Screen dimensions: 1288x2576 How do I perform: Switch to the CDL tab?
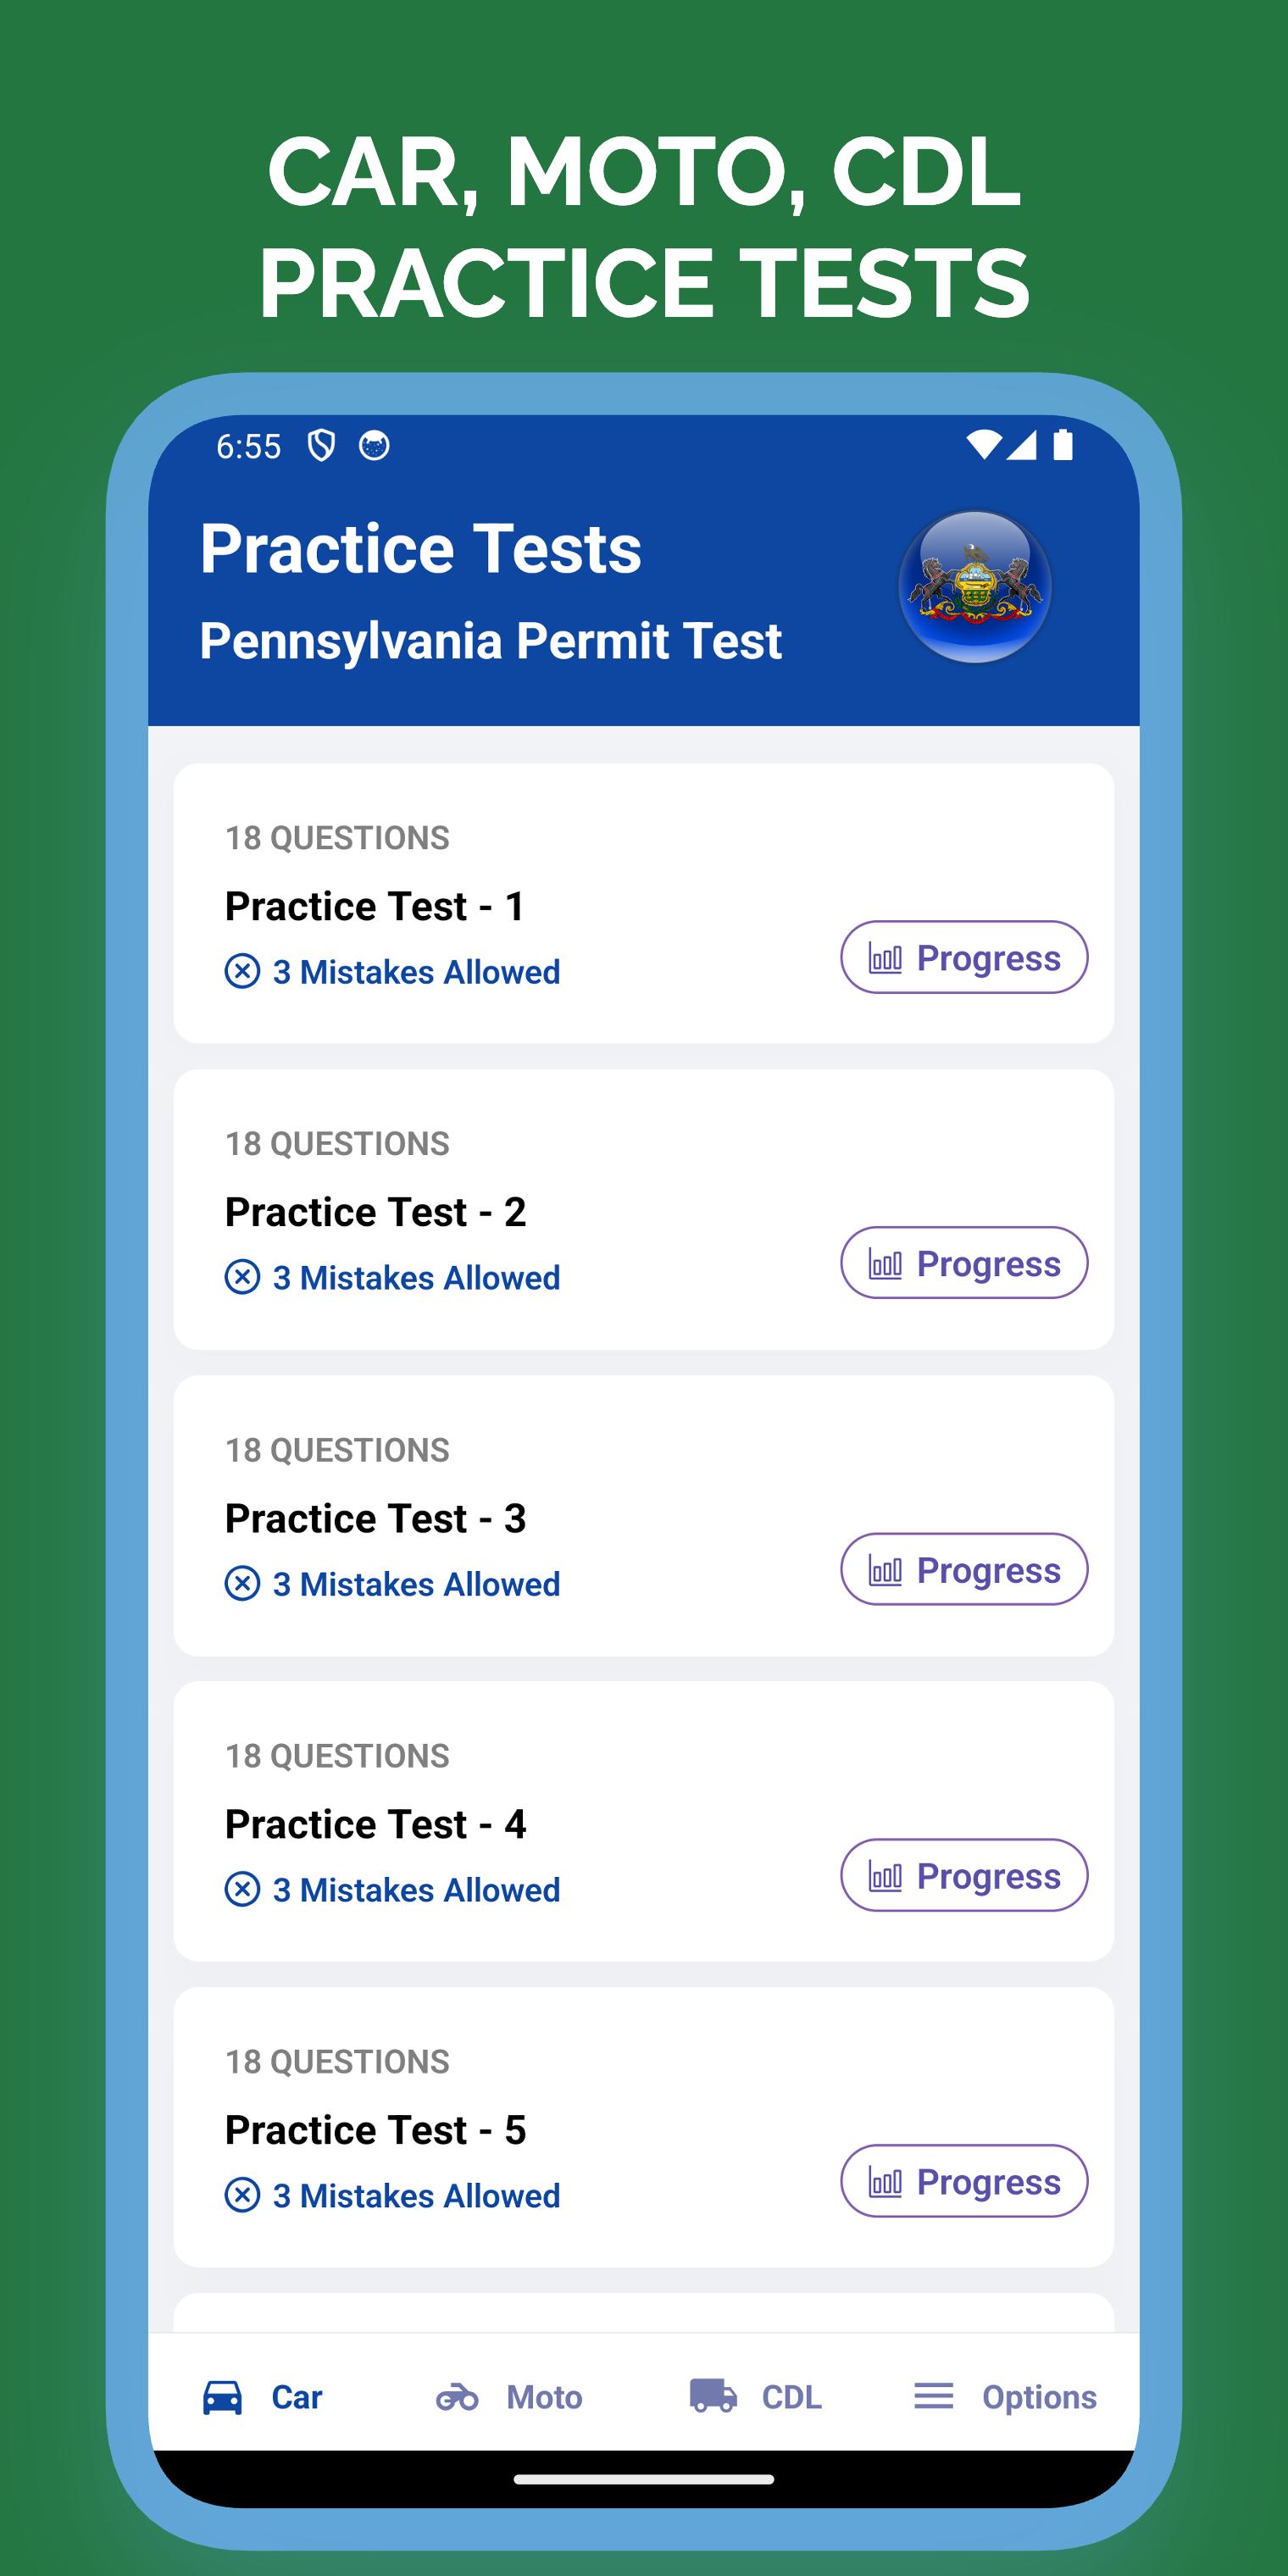(756, 2397)
